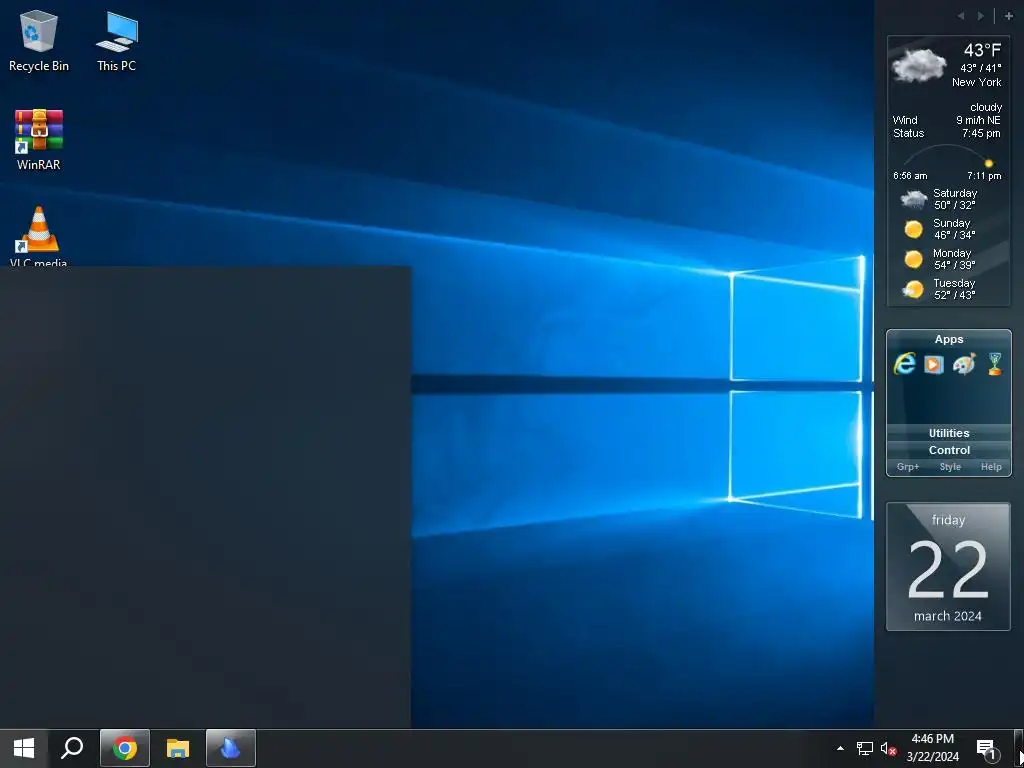Click Tuesday's partly sunny forecast icon
Screen dimensions: 1024x768
(x=913, y=289)
